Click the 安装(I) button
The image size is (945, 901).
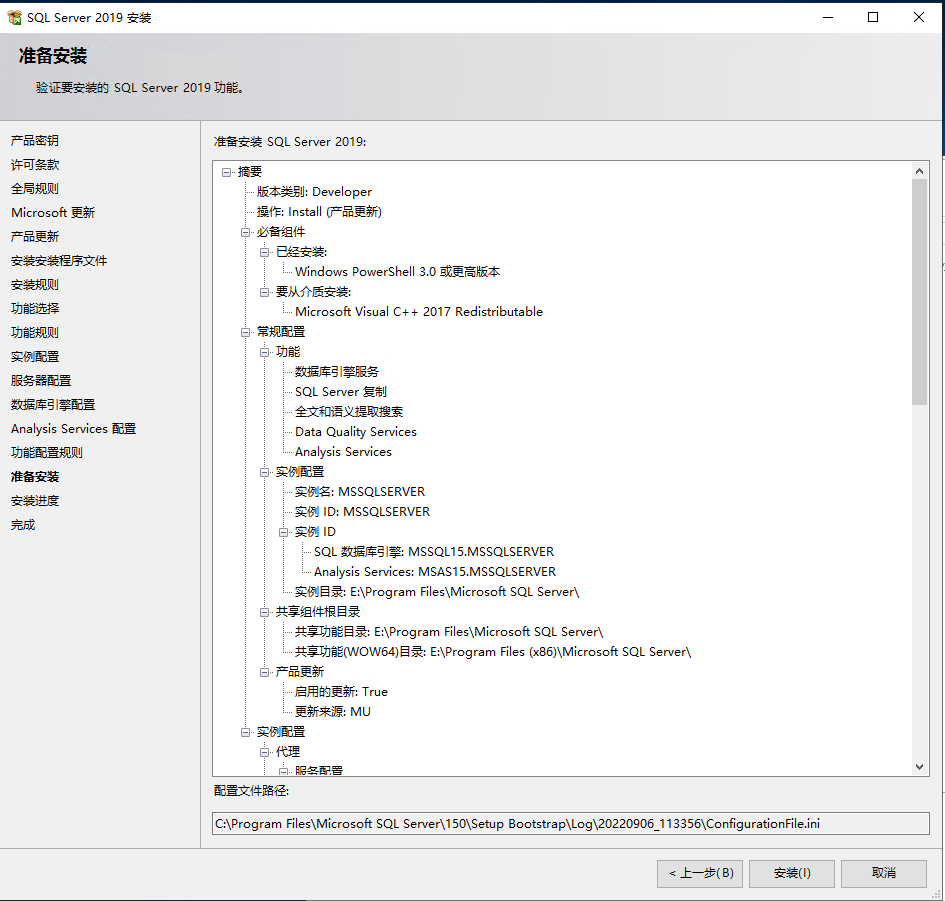point(792,873)
